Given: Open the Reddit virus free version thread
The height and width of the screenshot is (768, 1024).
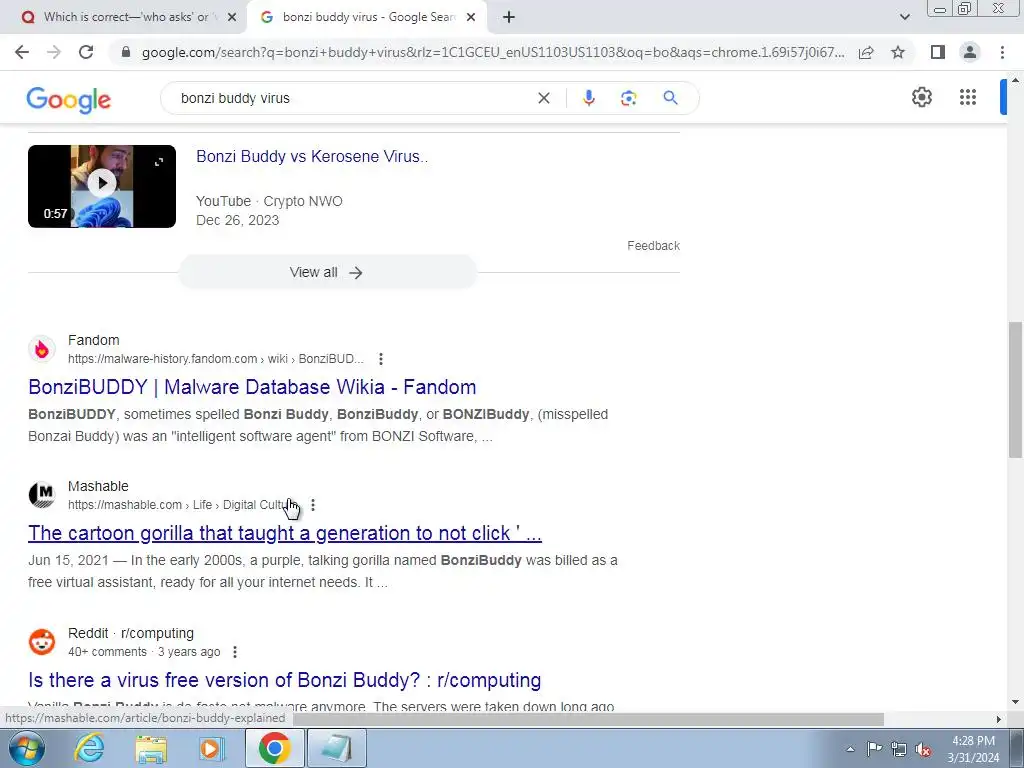Looking at the screenshot, I should (285, 680).
